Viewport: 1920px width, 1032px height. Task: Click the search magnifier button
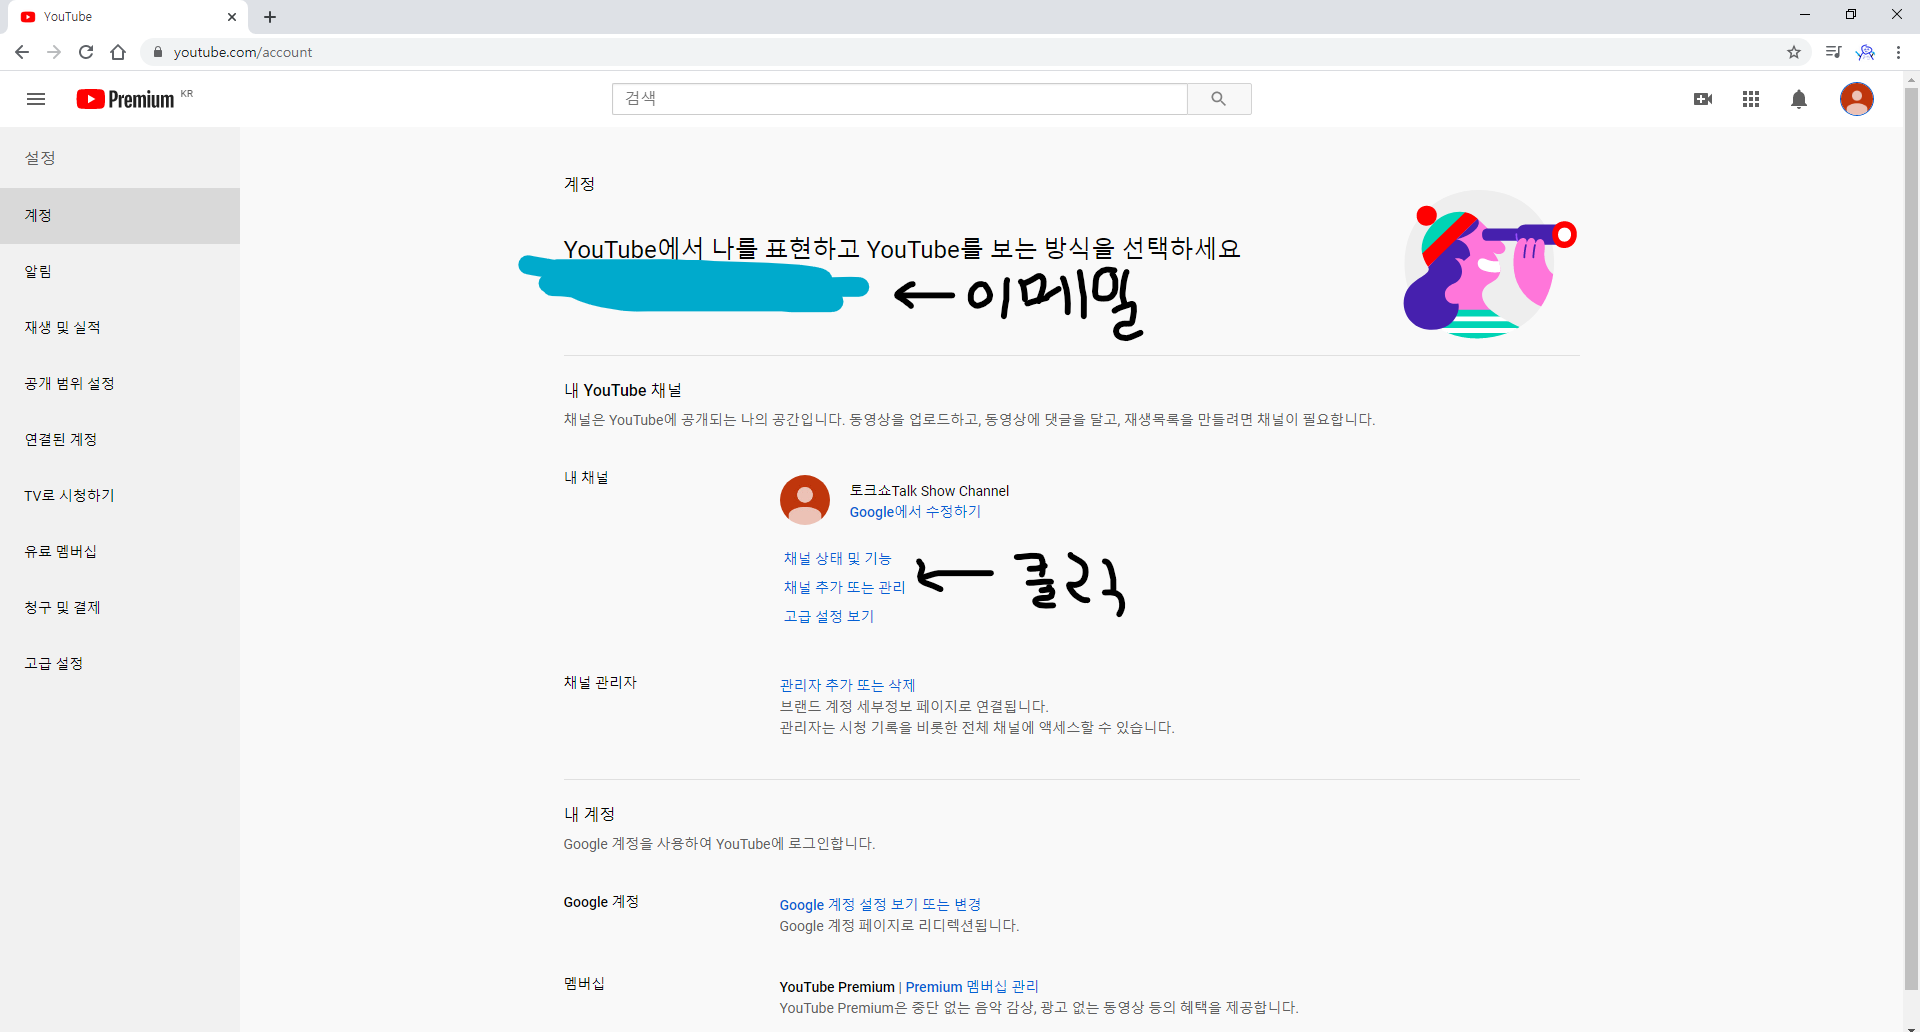pos(1218,99)
